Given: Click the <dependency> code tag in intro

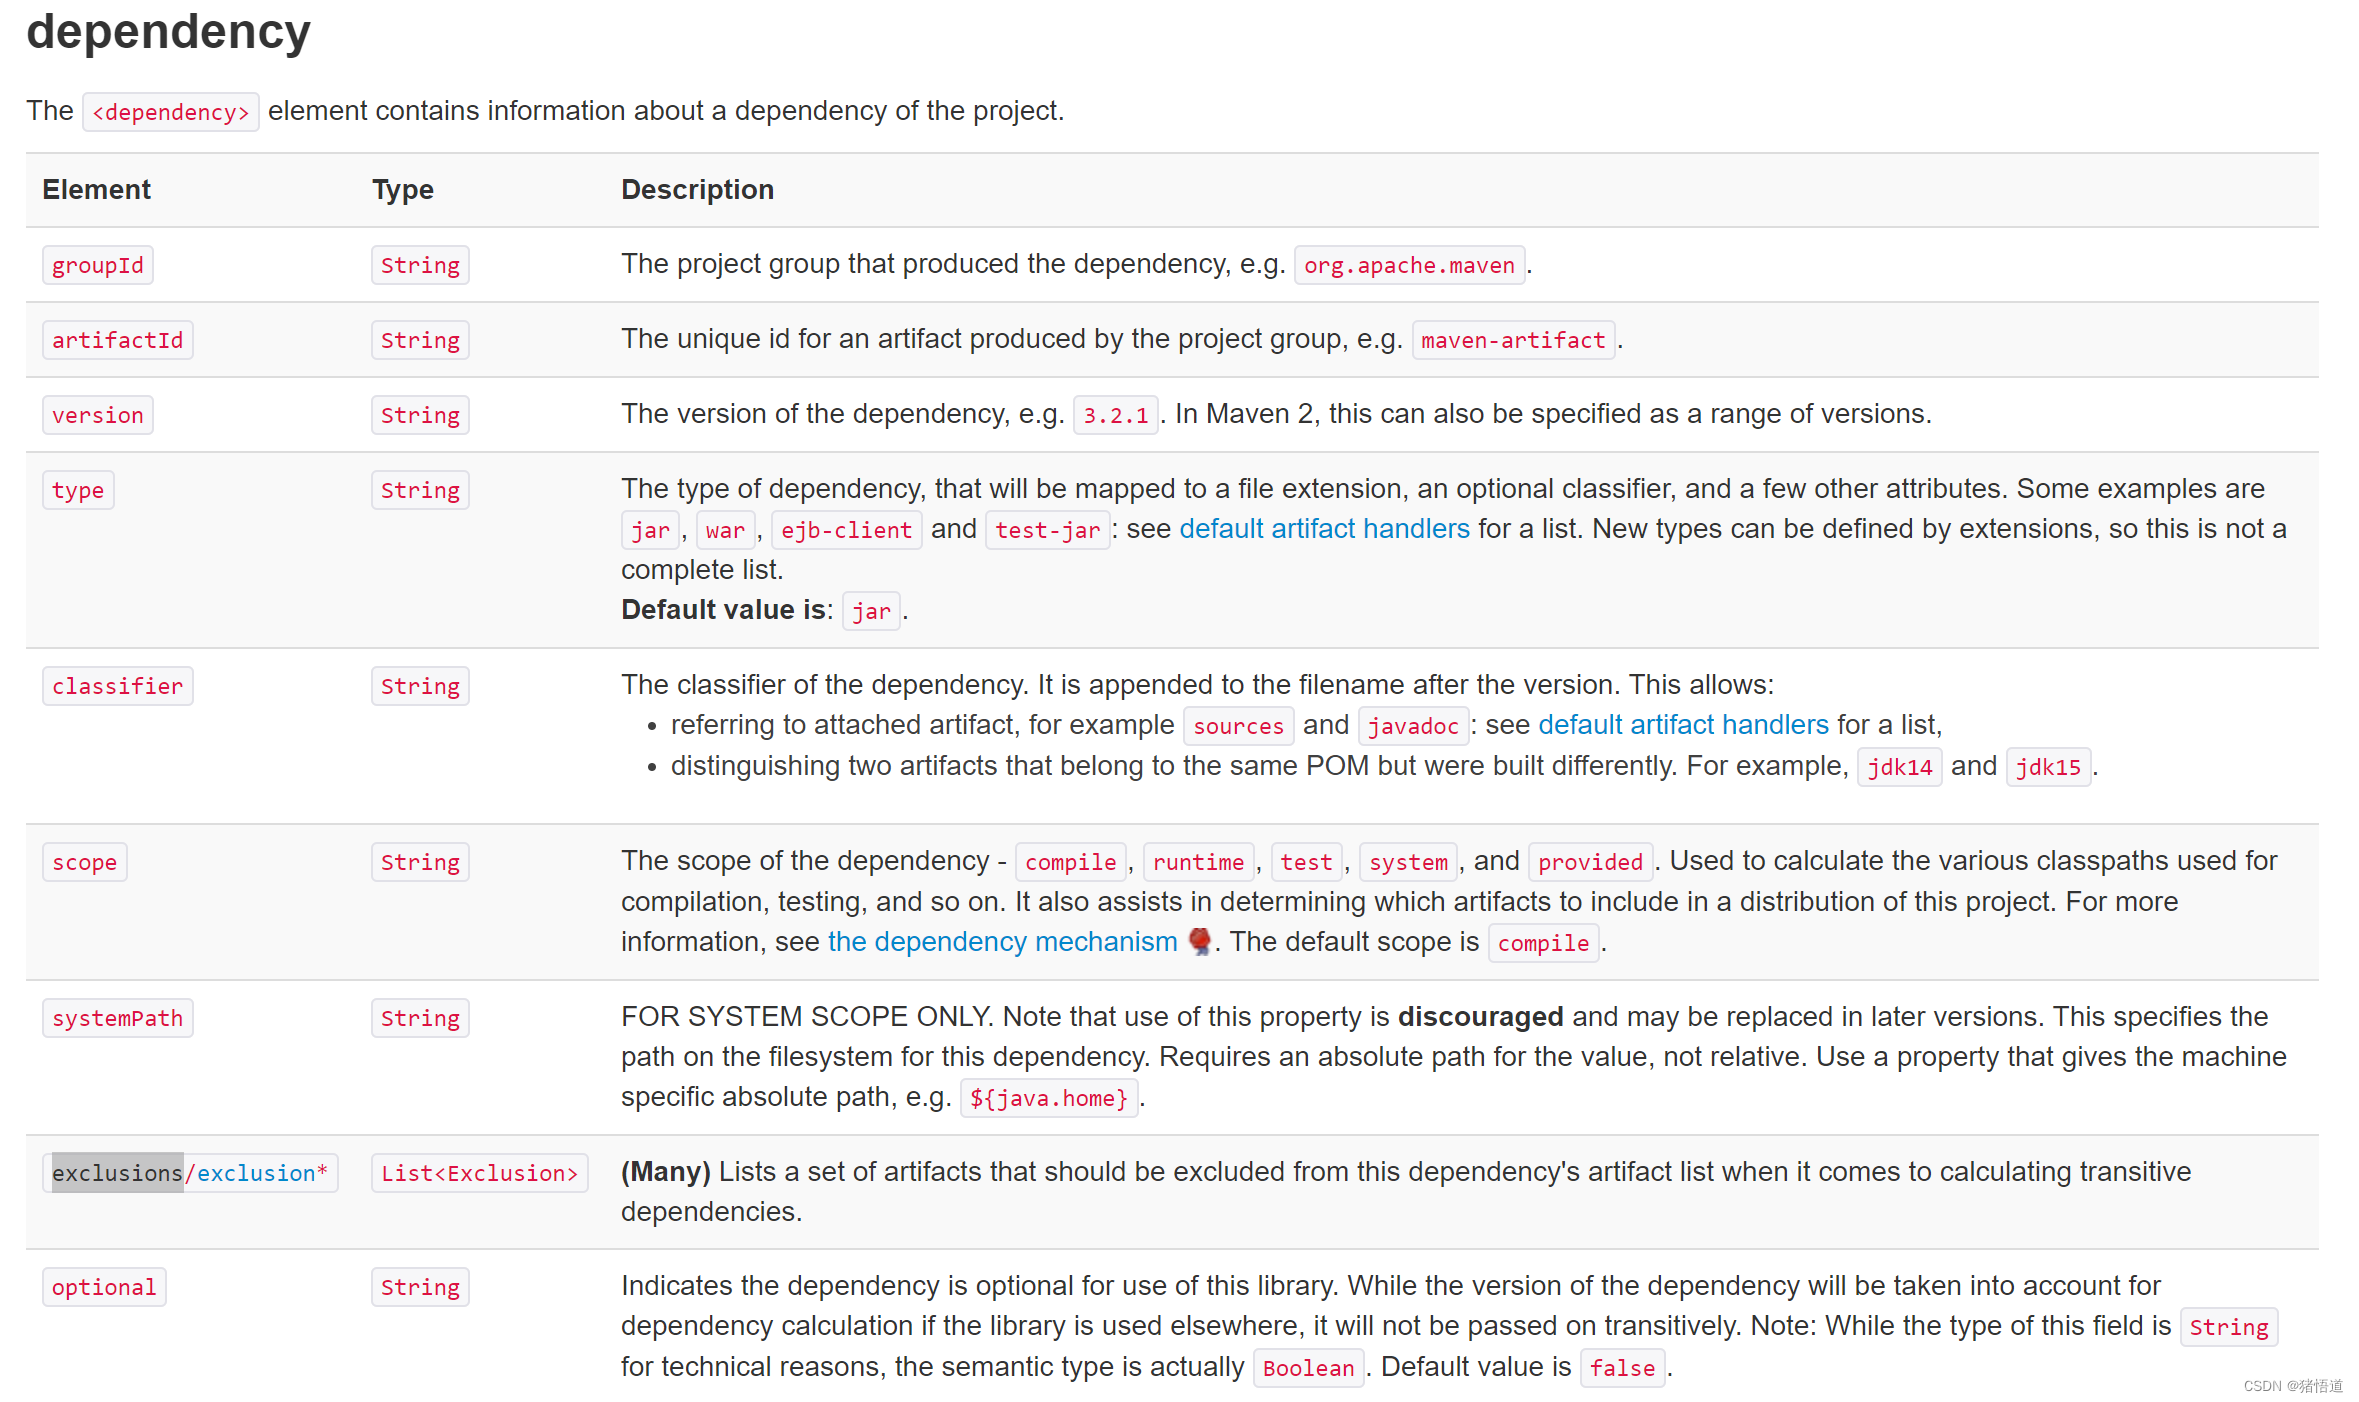Looking at the screenshot, I should pos(170,113).
